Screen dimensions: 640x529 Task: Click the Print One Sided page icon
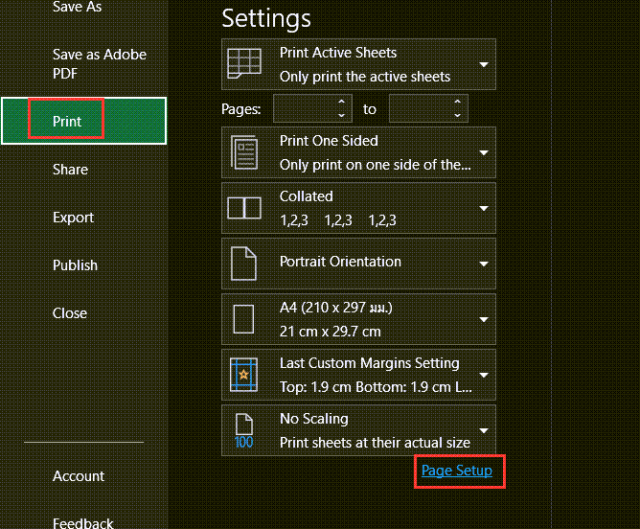[x=244, y=152]
